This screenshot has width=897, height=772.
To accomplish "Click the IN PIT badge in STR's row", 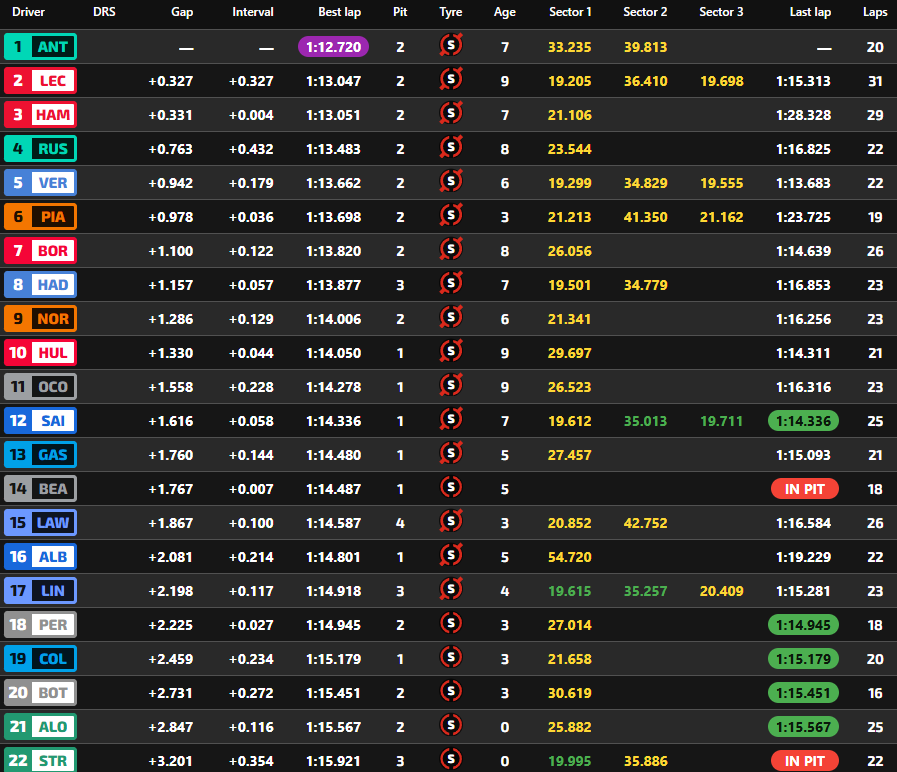I will pos(804,761).
